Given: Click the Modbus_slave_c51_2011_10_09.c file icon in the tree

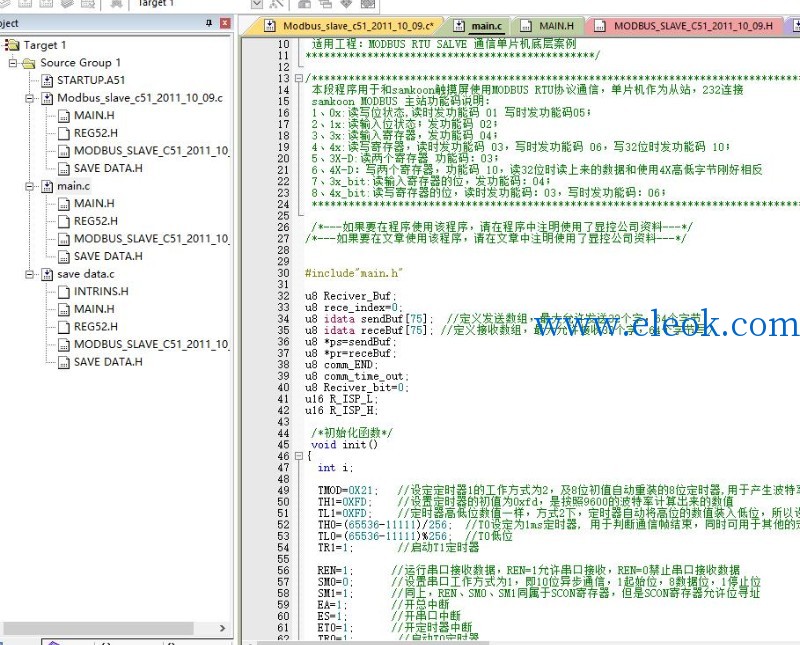Looking at the screenshot, I should [47, 98].
